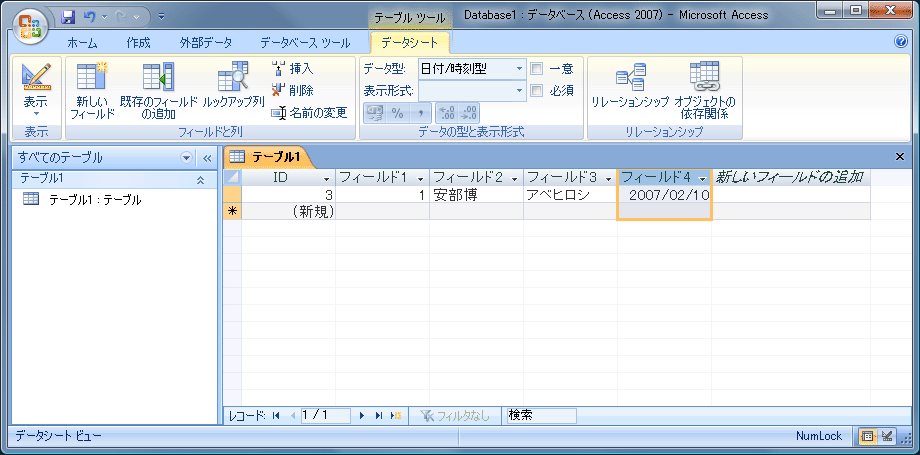Close the テーブル1 document with X
Image resolution: width=920 pixels, height=455 pixels.
pyautogui.click(x=900, y=156)
